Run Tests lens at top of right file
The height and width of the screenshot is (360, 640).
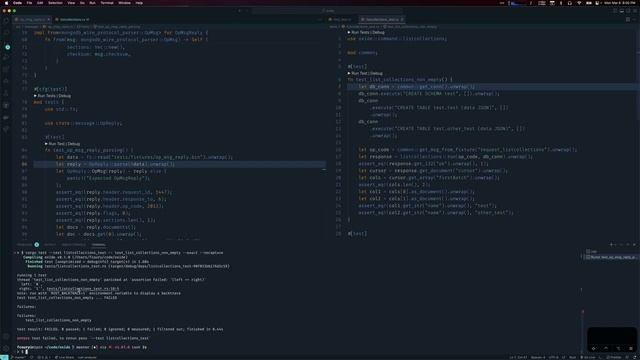click(x=360, y=32)
